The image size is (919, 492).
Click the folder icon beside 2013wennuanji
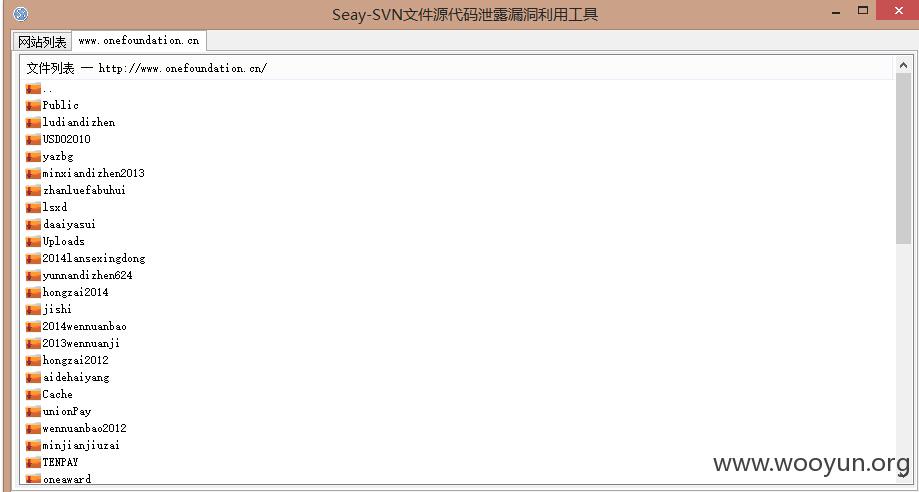tap(33, 344)
